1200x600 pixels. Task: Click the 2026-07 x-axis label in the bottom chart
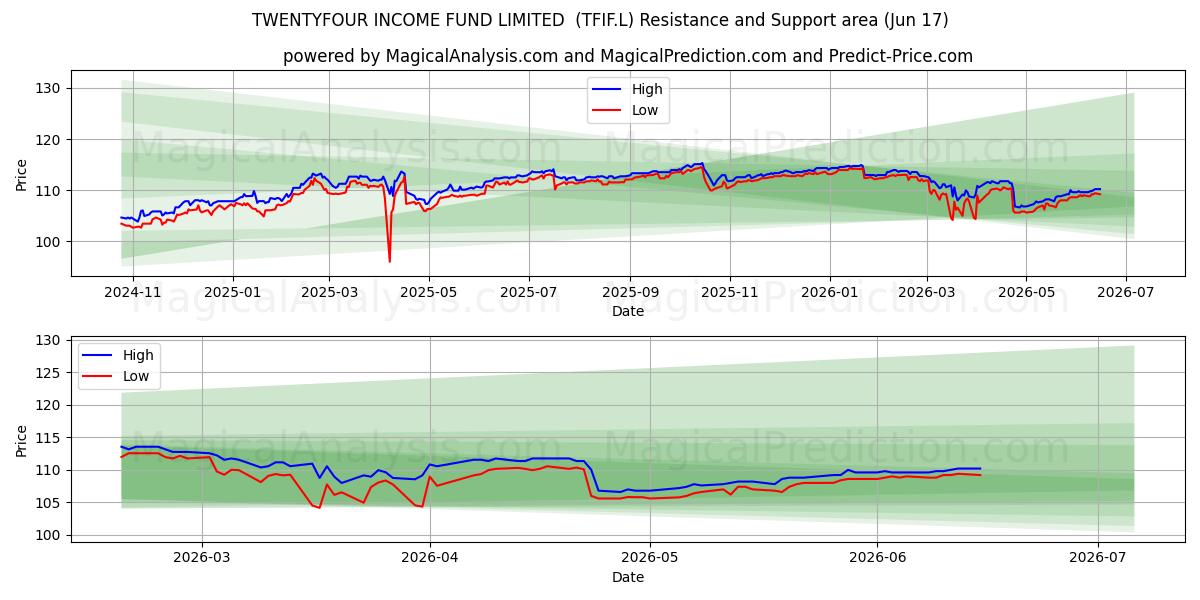1098,559
